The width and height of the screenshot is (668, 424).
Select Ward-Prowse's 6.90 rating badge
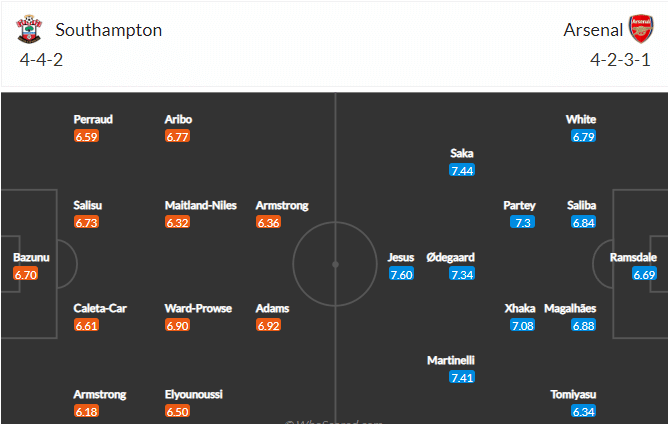click(x=178, y=326)
